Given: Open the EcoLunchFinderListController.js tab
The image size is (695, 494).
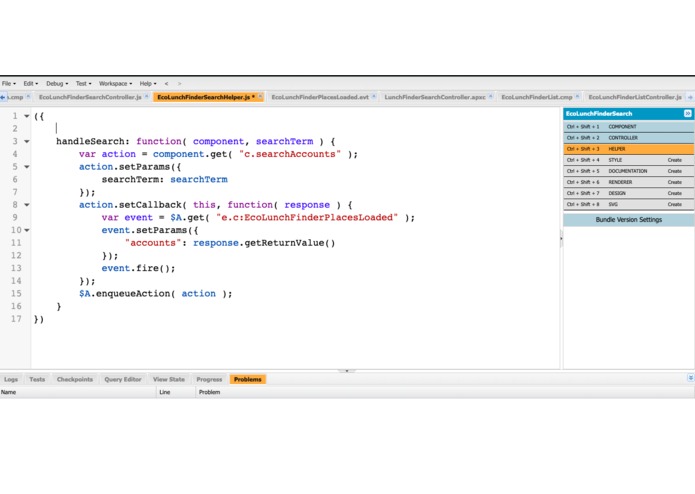Looking at the screenshot, I should click(635, 97).
